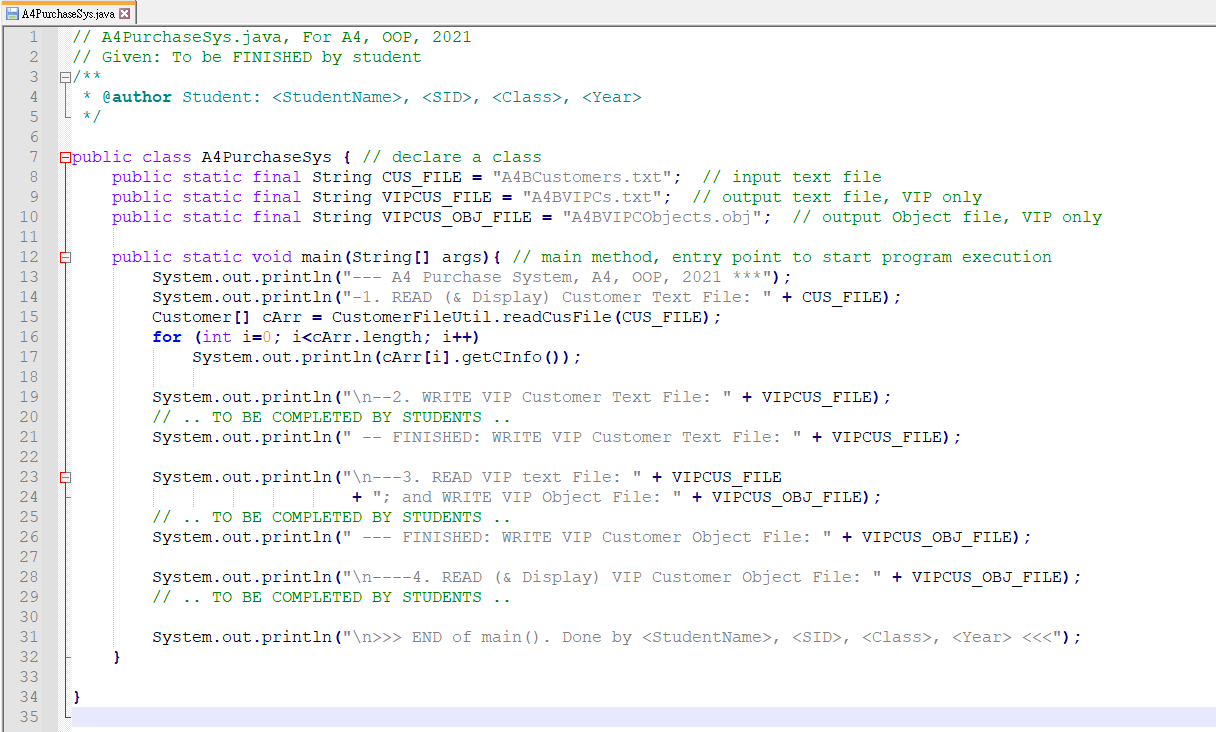Viewport: 1216px width, 732px height.
Task: Click line number 7 in the margin
Action: coord(34,156)
